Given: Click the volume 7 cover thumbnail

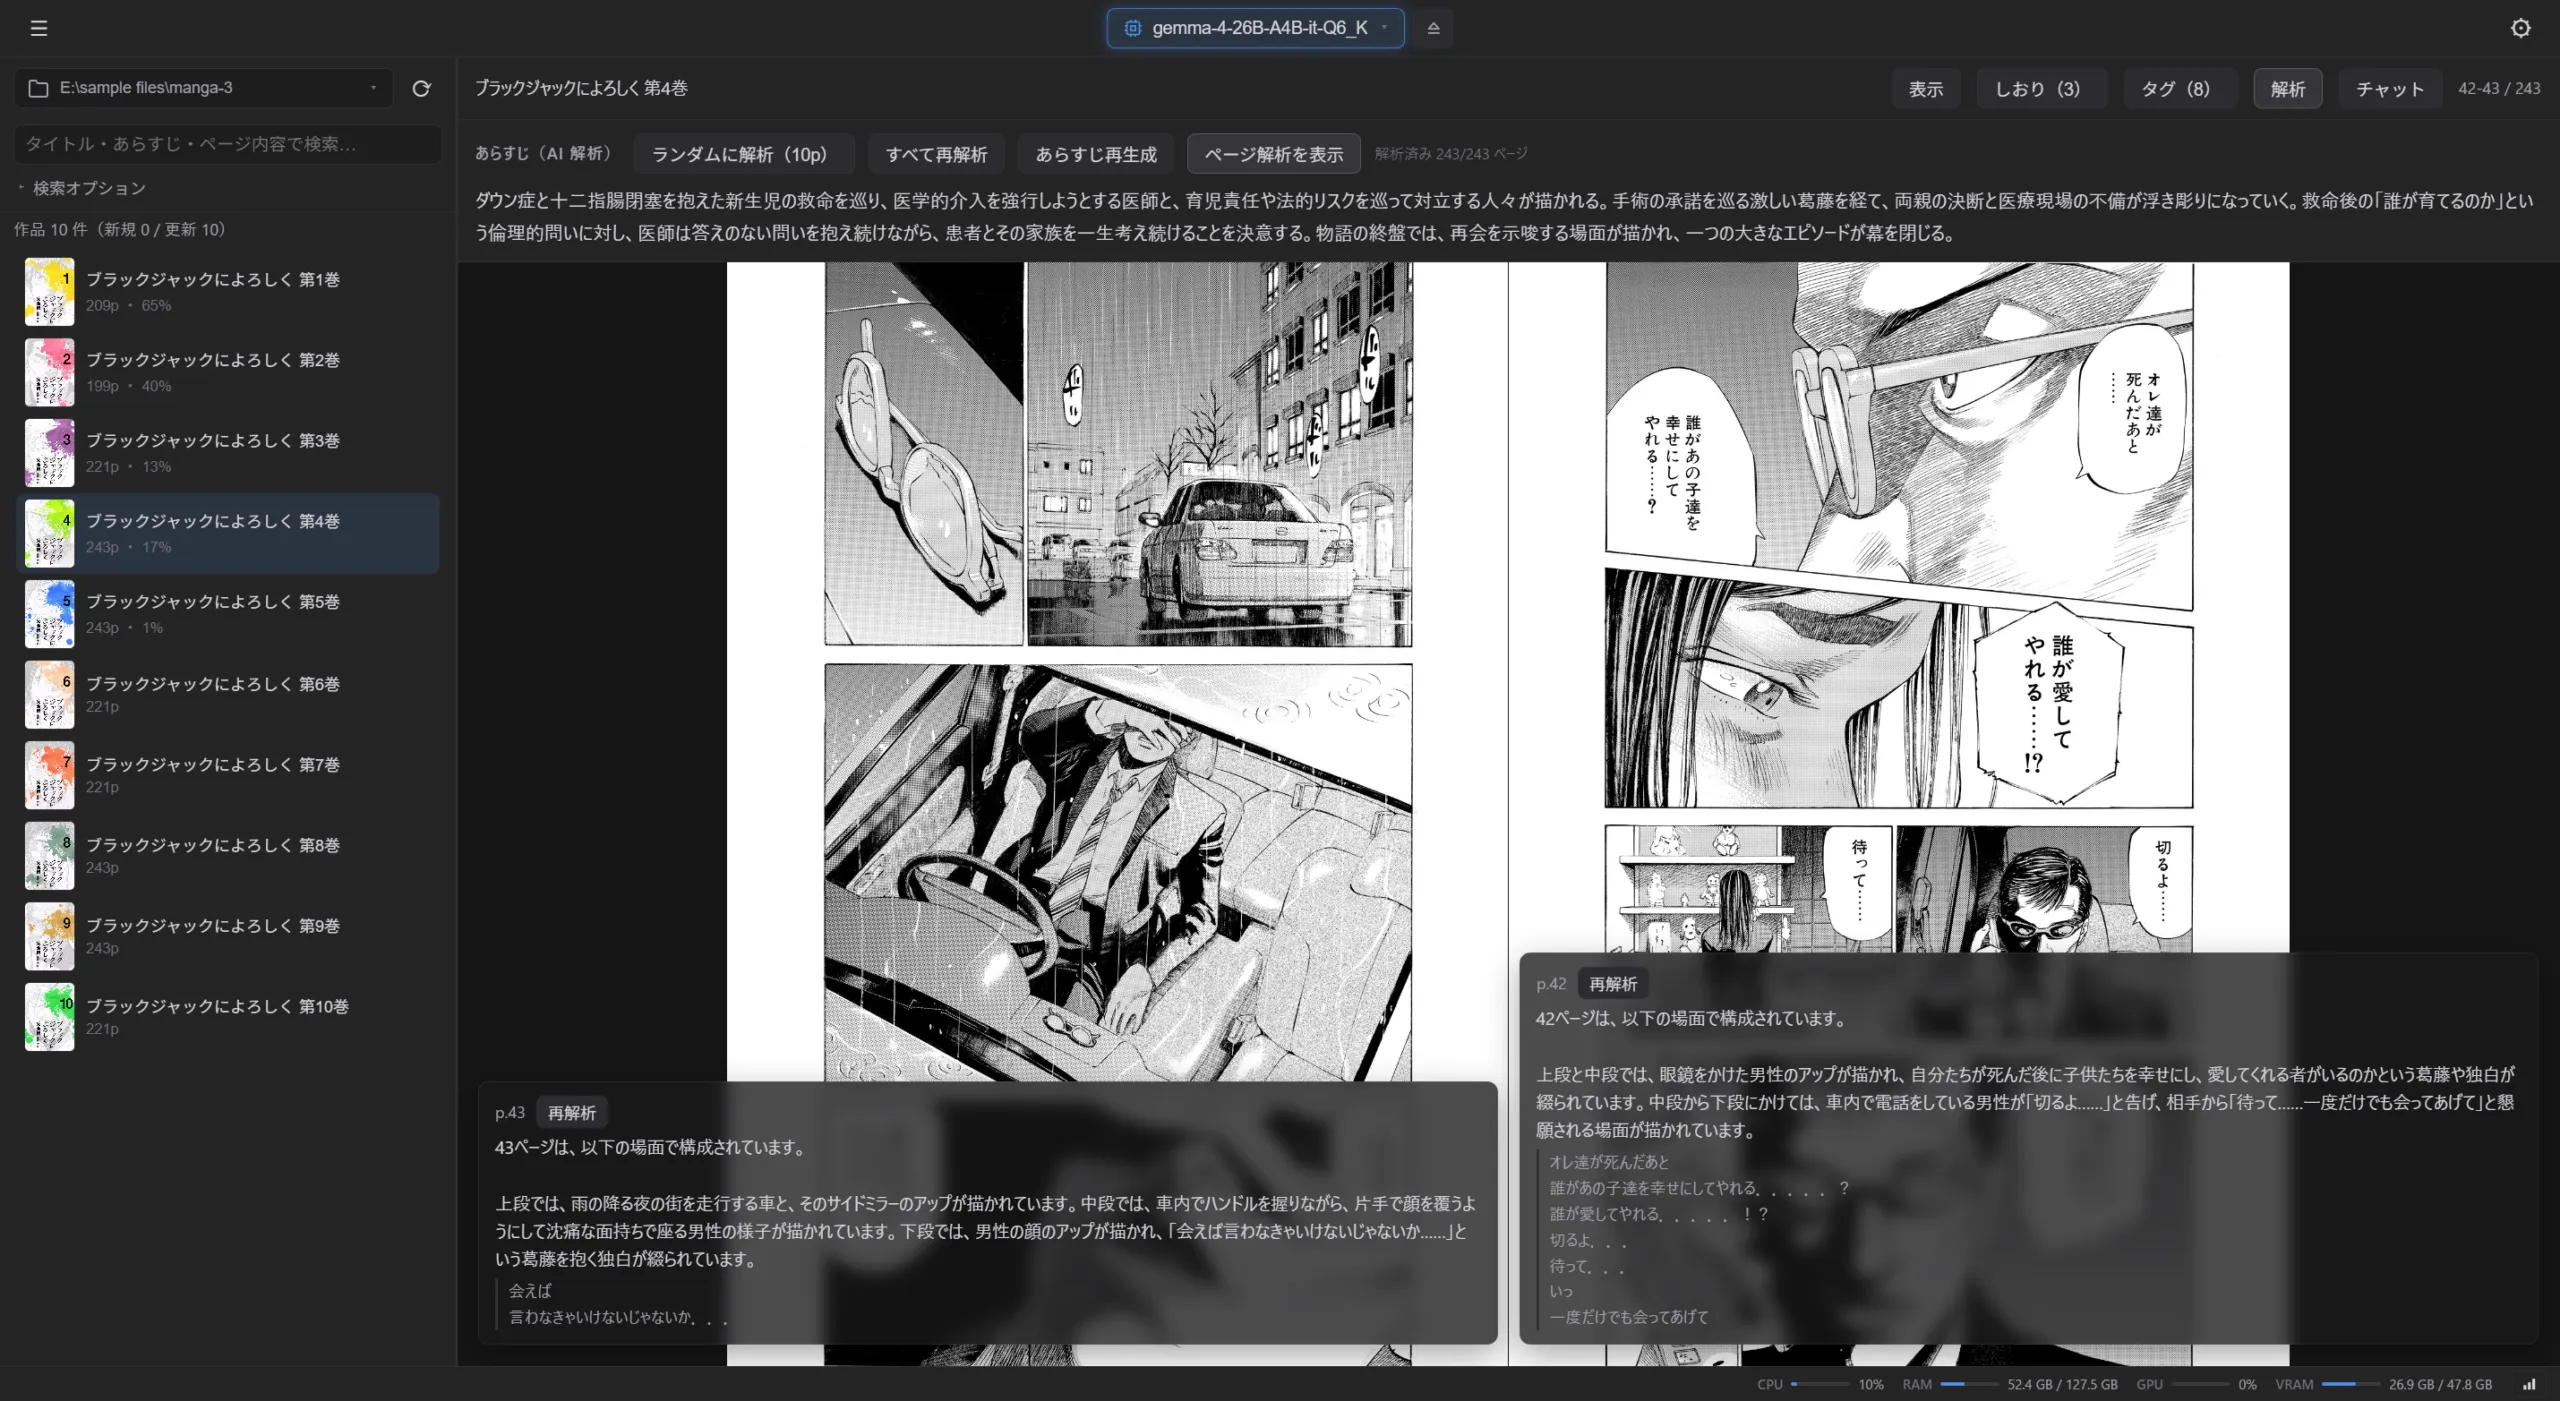Looking at the screenshot, I should coord(49,775).
